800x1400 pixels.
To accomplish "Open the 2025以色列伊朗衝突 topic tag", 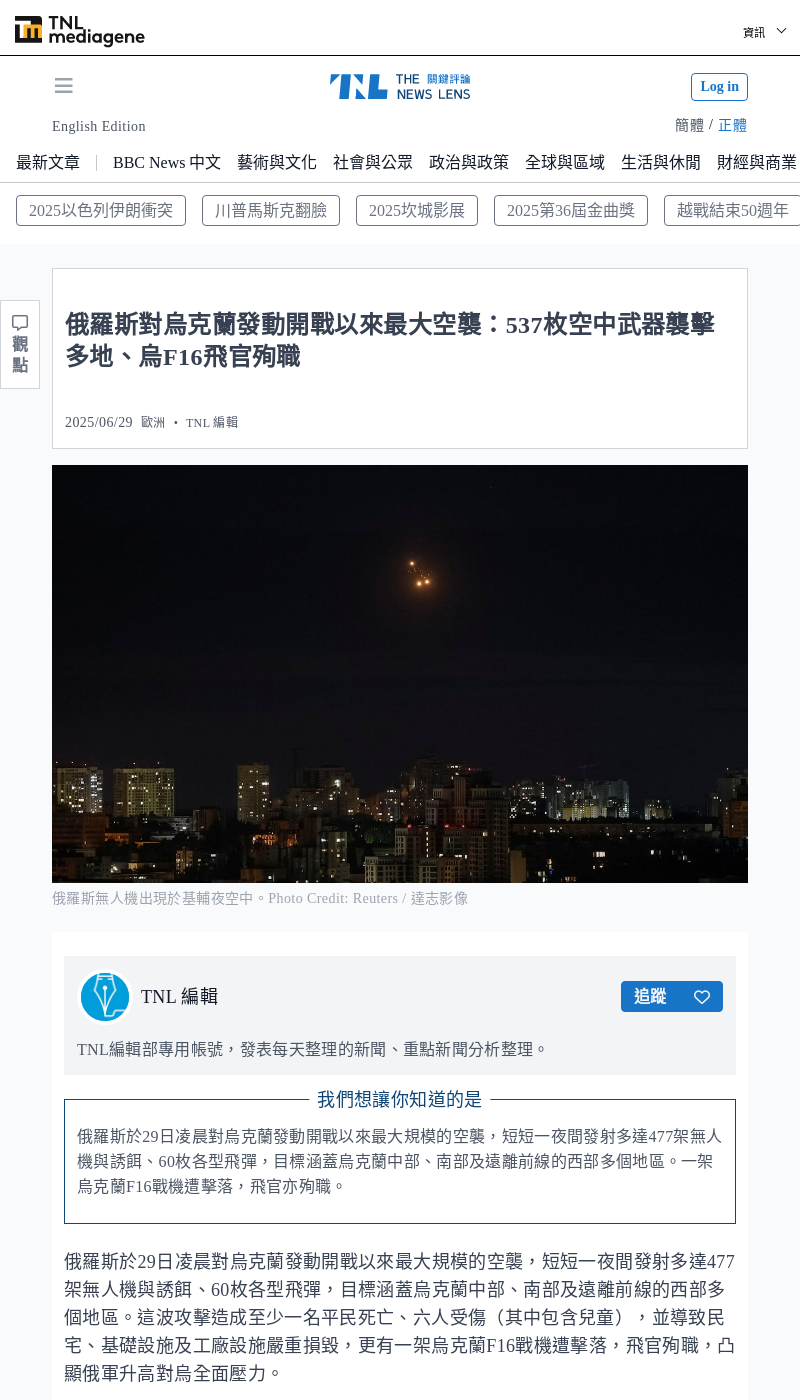I will 101,210.
